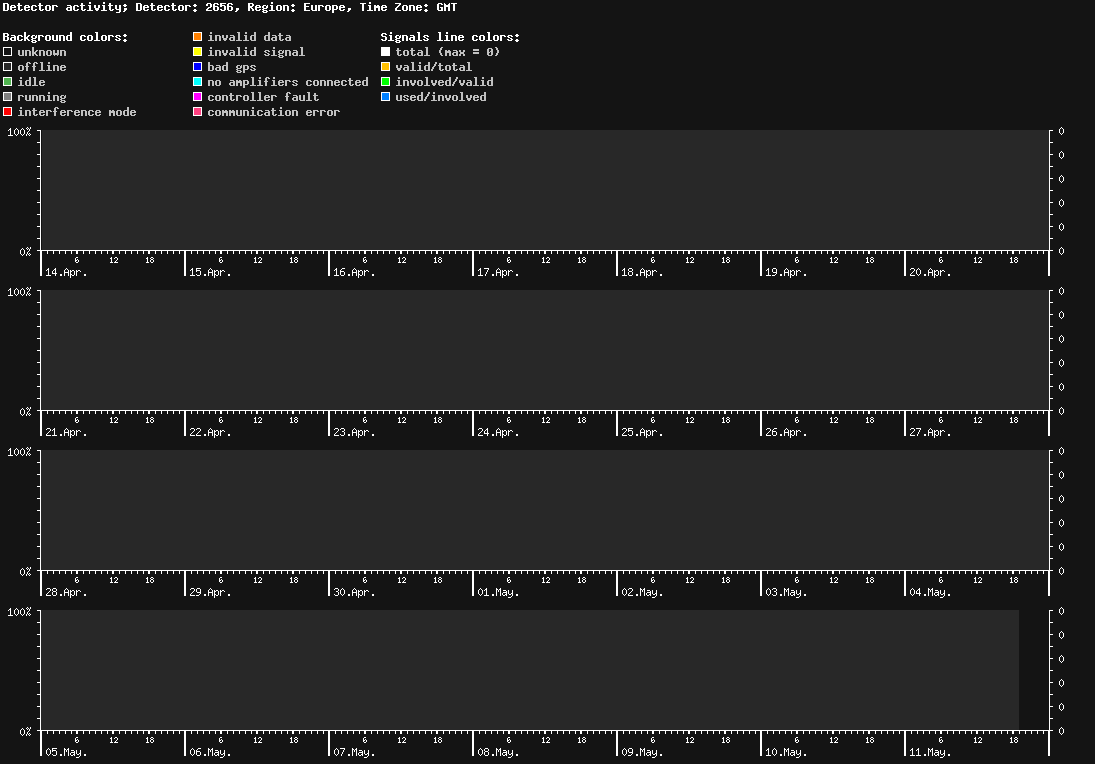Click the 'invalid data' legend label
The image size is (1095, 764).
click(x=249, y=37)
